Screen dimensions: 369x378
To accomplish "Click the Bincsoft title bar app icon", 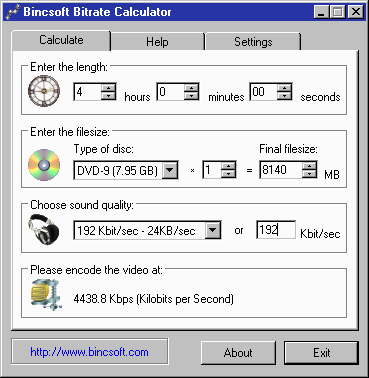I will click(13, 12).
